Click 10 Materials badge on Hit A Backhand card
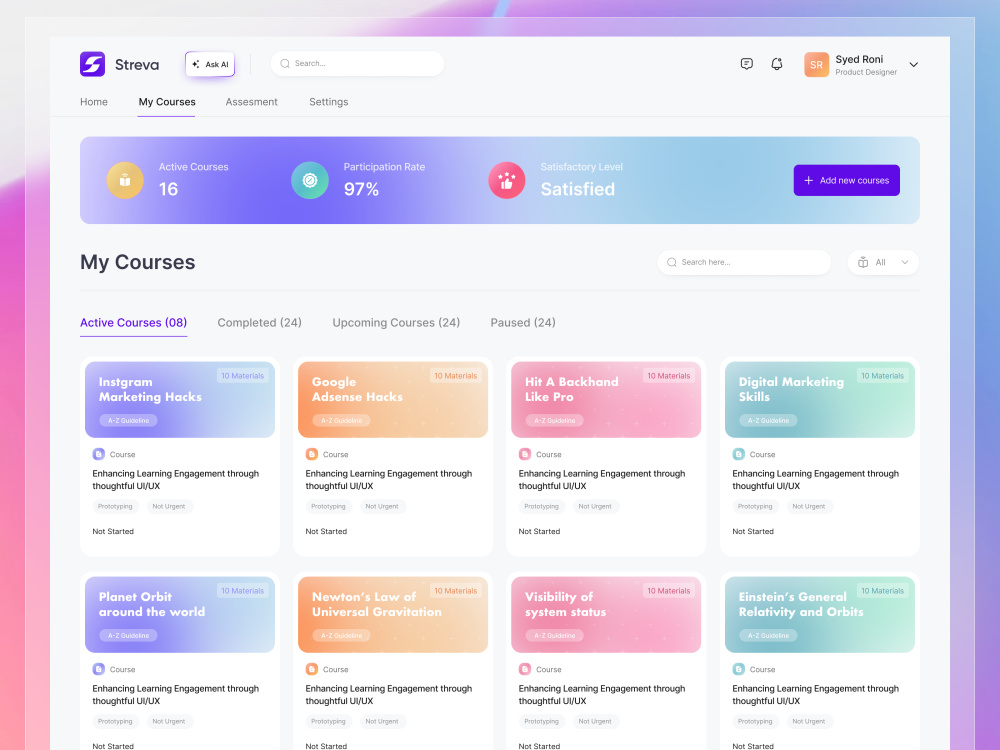The height and width of the screenshot is (750, 1000). [668, 376]
